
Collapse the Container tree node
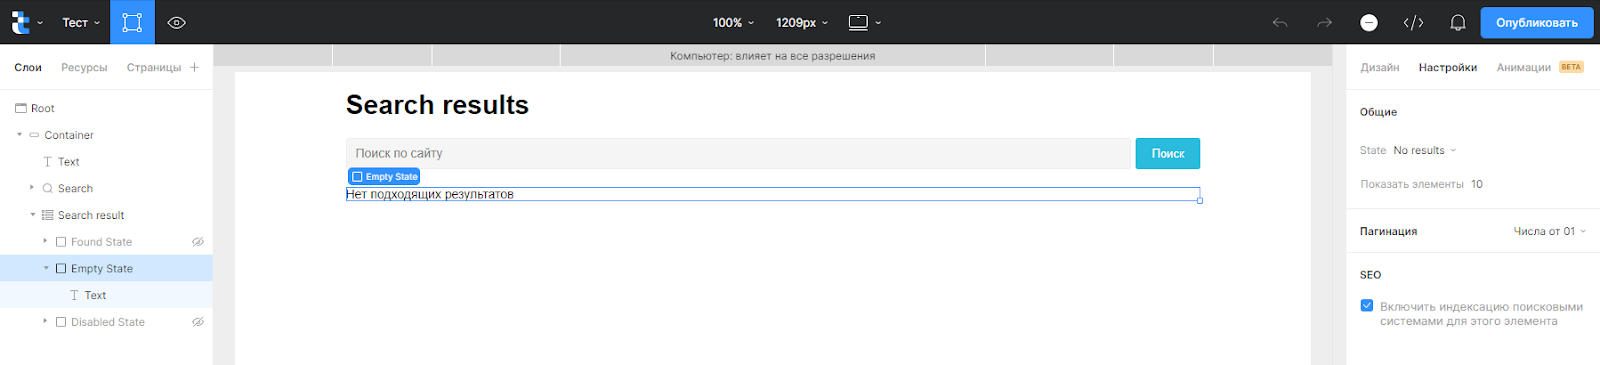tap(19, 135)
